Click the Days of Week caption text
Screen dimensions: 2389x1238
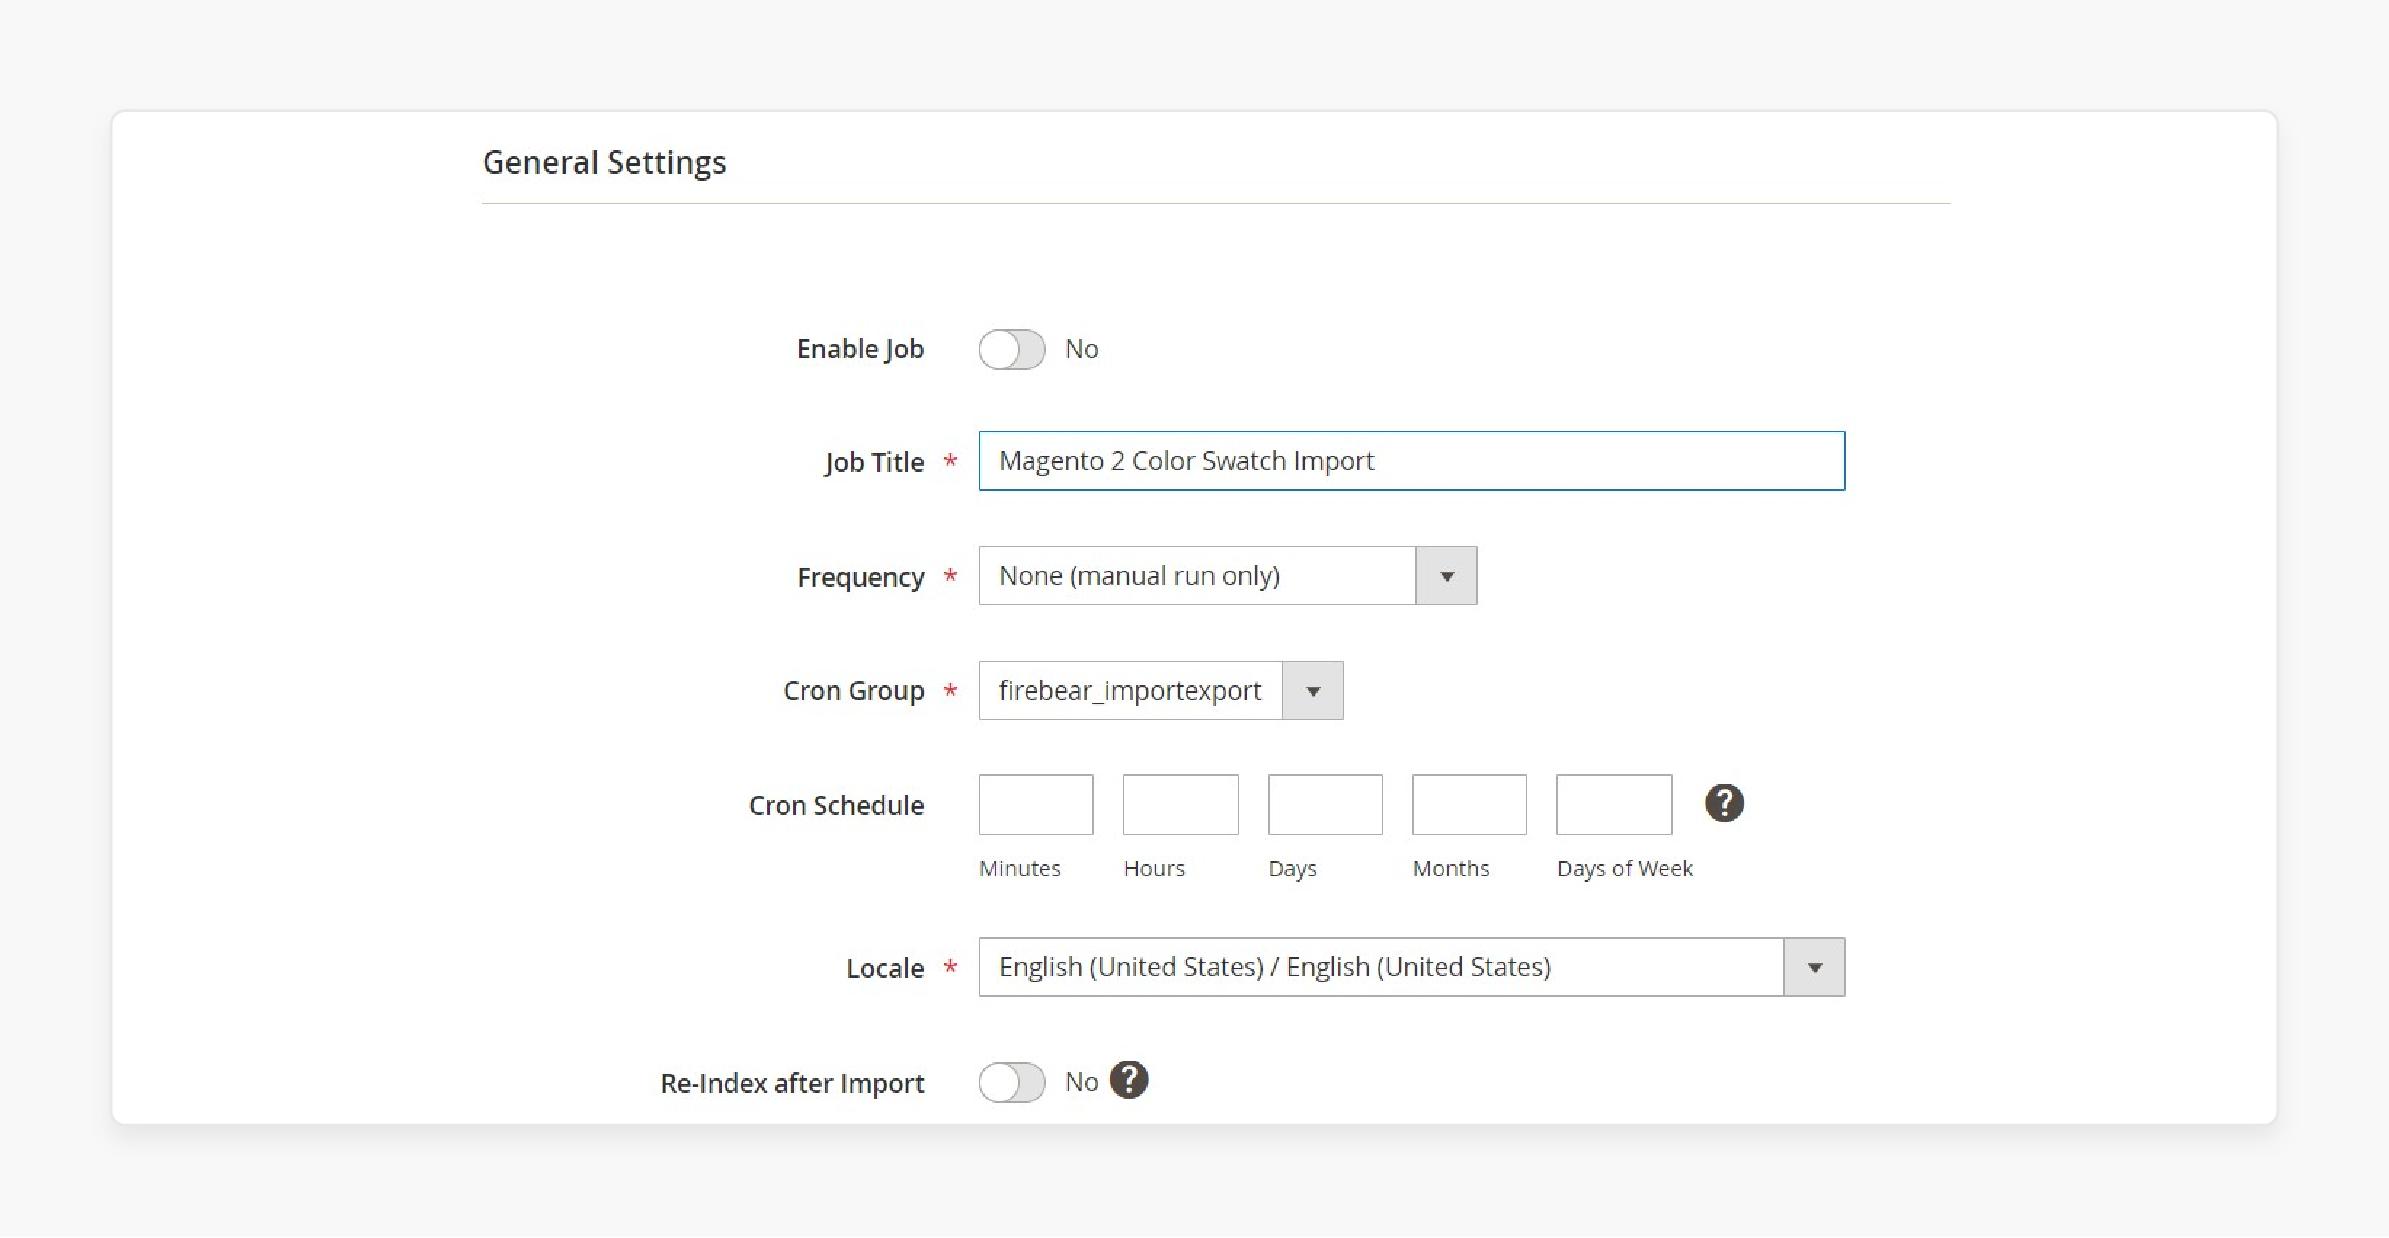click(1625, 868)
